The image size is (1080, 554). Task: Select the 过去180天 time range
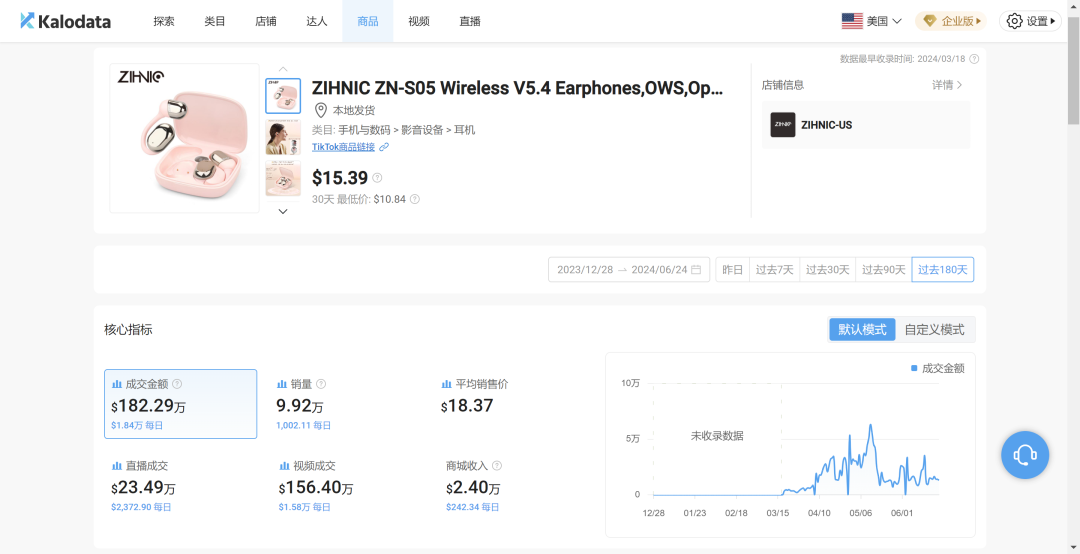[x=942, y=269]
